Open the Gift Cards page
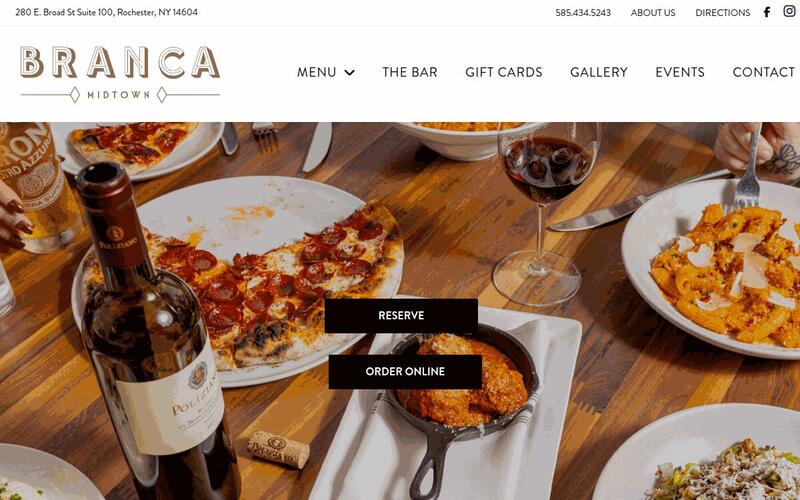The height and width of the screenshot is (500, 800). [x=504, y=72]
